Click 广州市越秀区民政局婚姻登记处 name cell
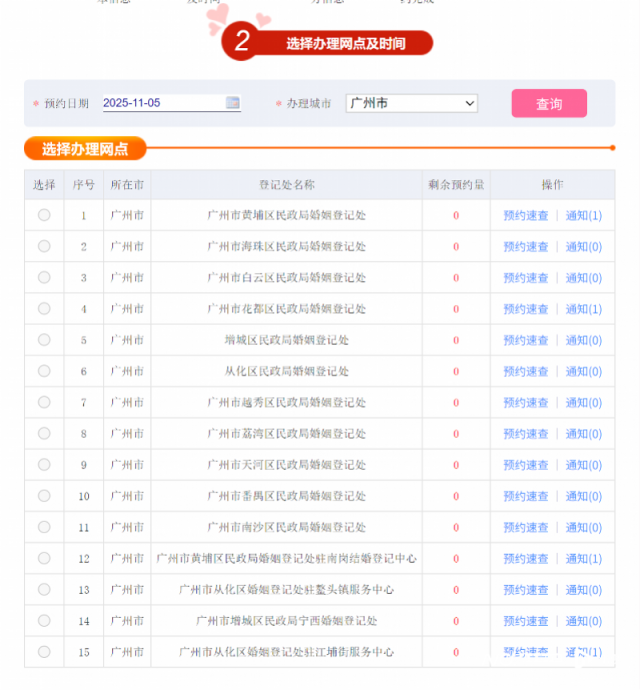The width and height of the screenshot is (640, 690). click(x=287, y=403)
